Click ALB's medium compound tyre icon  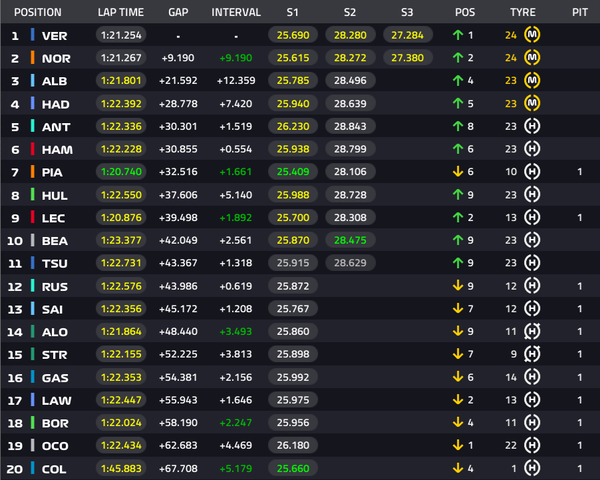532,80
